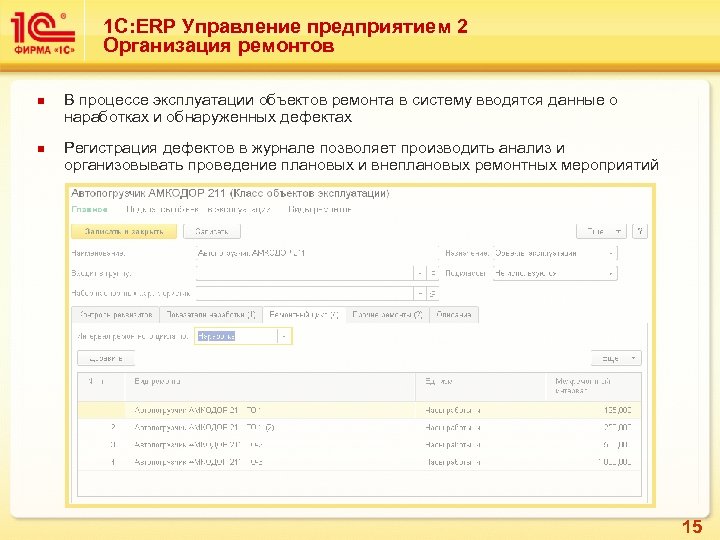This screenshot has height=540, width=720.
Task: Click the Записать button
Action: [x=212, y=231]
